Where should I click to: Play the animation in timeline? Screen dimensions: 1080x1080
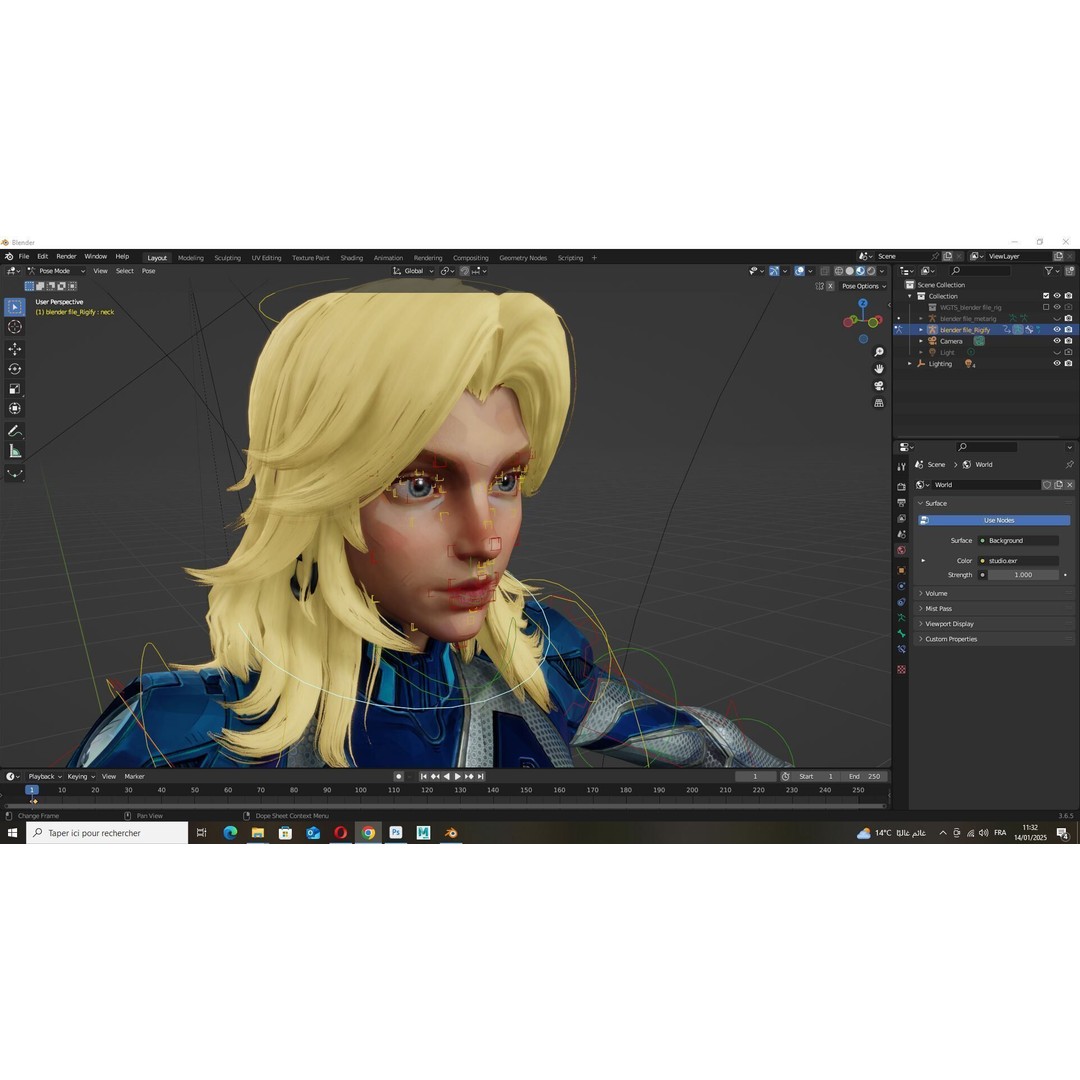click(x=458, y=776)
